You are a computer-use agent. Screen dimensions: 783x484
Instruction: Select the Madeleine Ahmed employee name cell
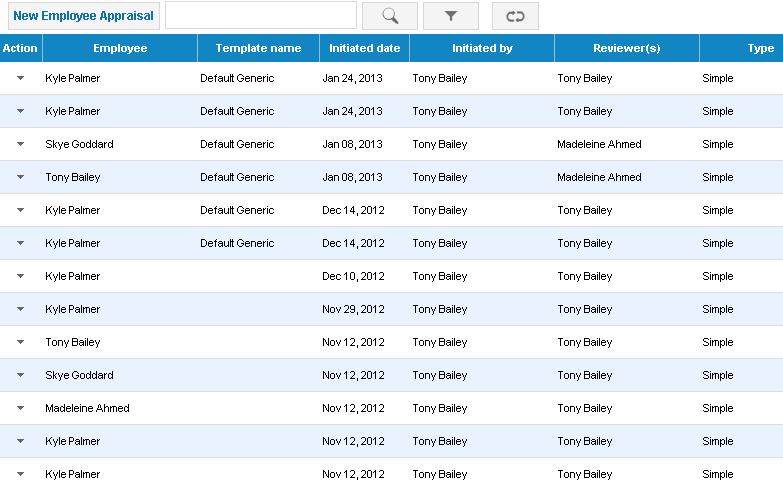(x=87, y=408)
